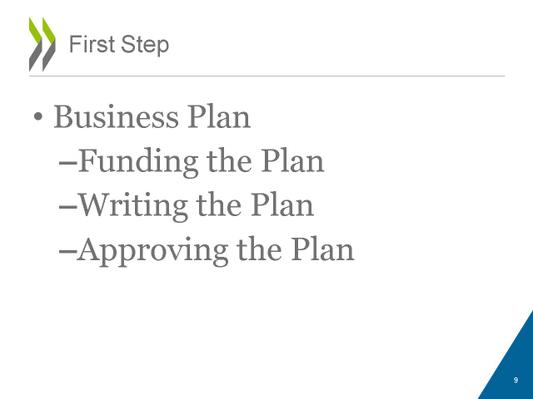The image size is (533, 399).
Task: Select the "First Step" slide title
Action: (119, 45)
